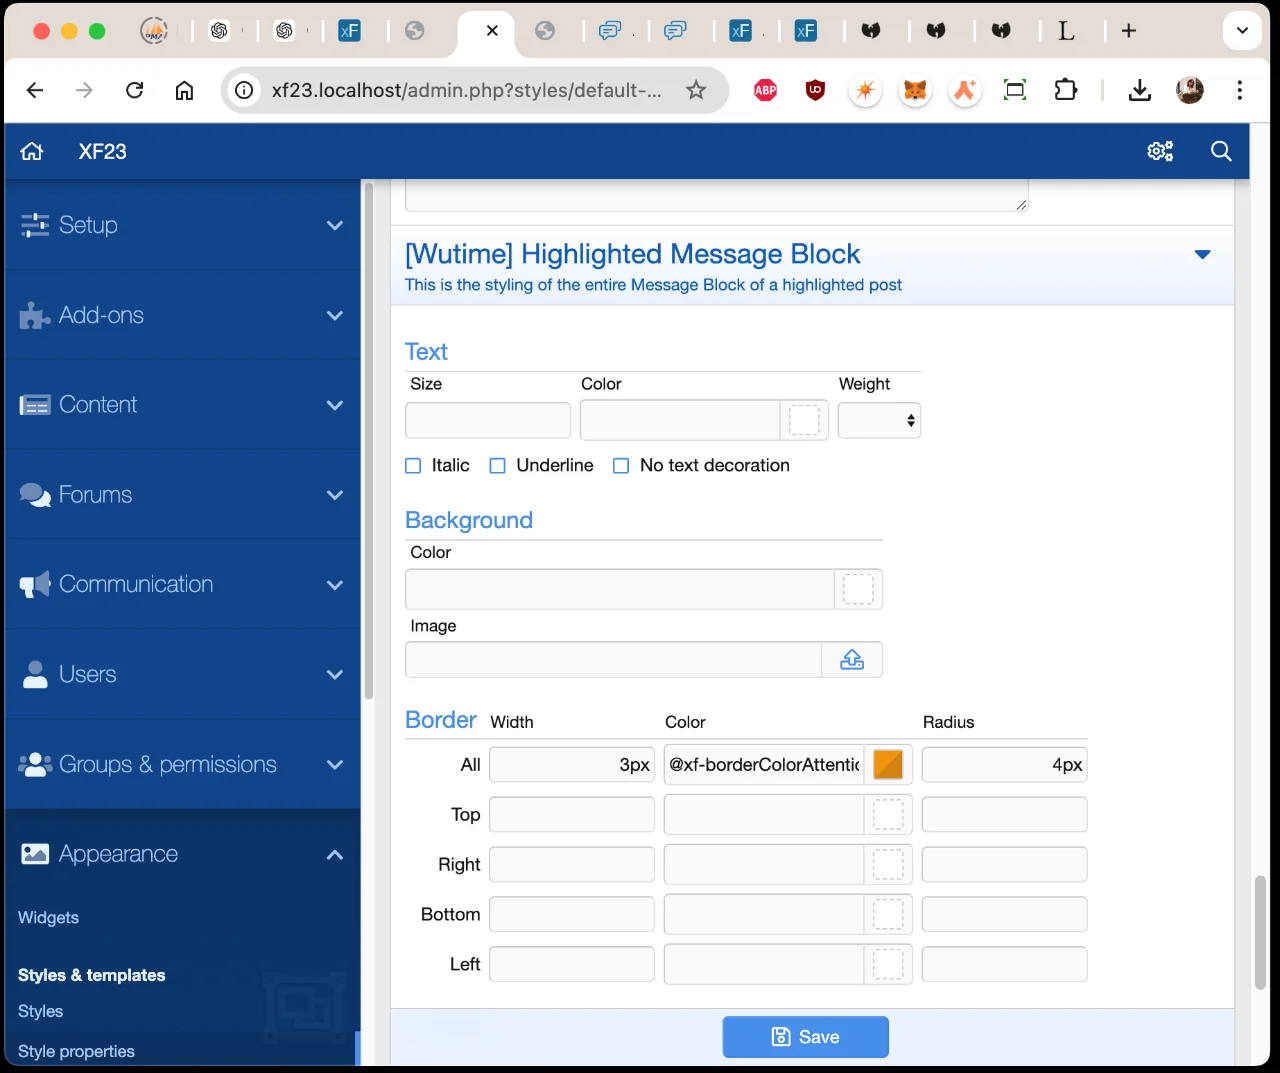
Task: Open the browser downloads icon
Action: point(1139,90)
